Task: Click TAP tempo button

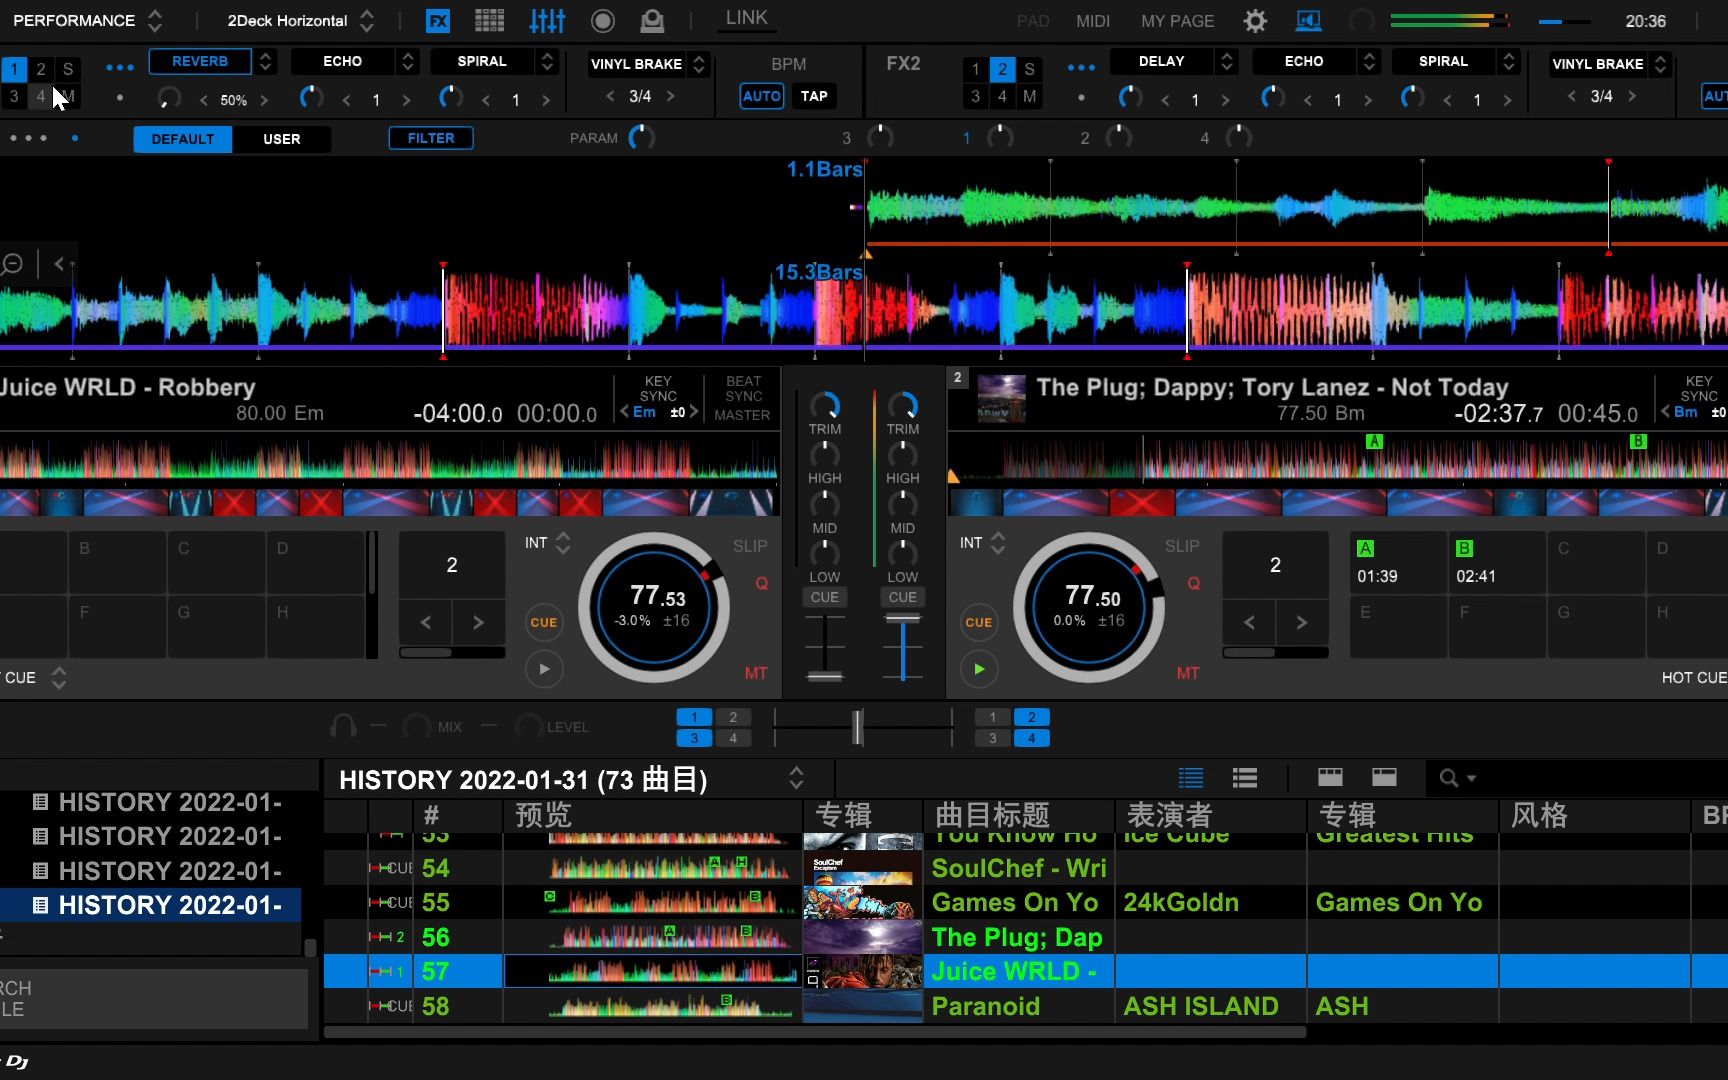Action: (814, 96)
